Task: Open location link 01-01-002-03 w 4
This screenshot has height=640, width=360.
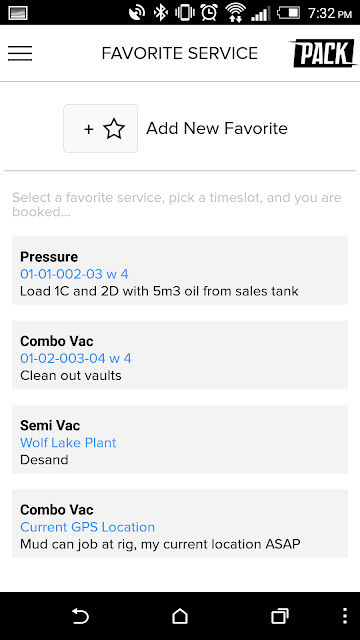Action: [74, 274]
